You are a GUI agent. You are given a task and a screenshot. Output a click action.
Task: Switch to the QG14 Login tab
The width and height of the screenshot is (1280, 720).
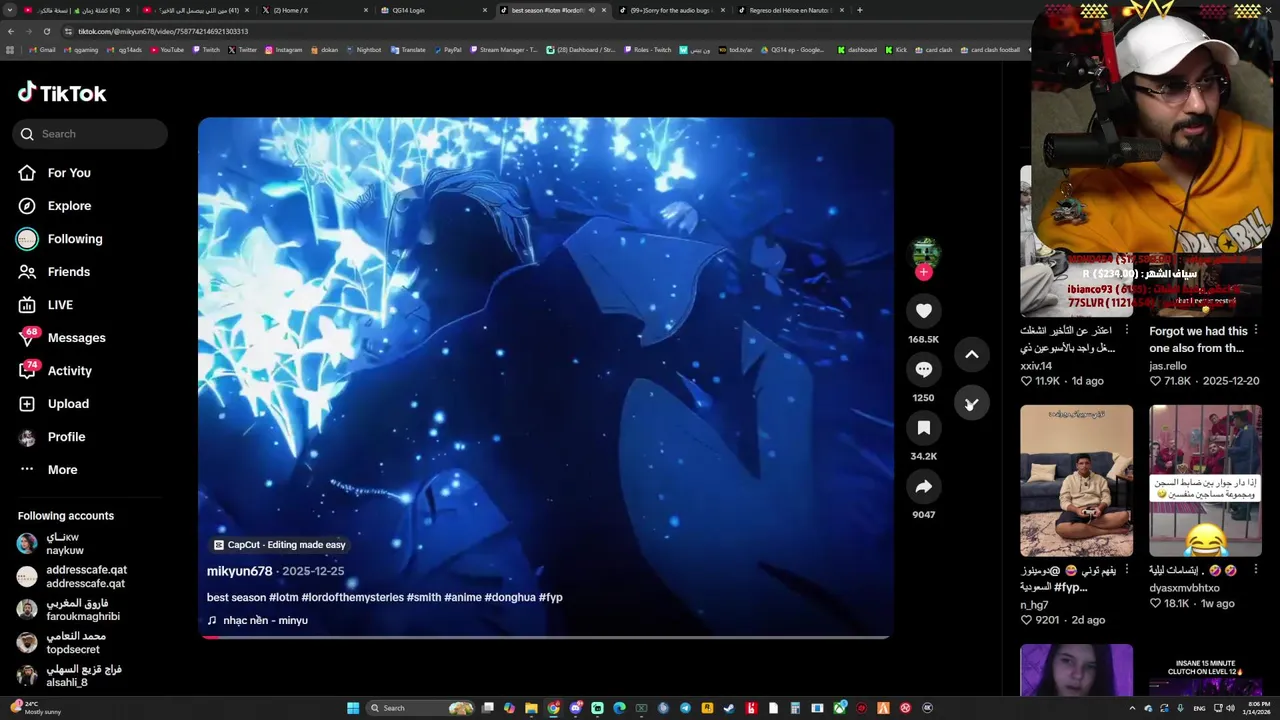click(x=435, y=10)
